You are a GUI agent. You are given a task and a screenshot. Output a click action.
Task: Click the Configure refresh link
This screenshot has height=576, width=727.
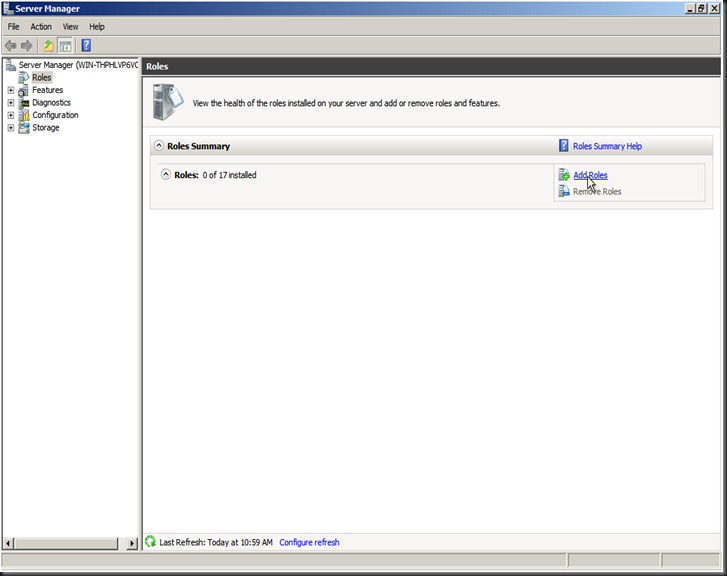[x=309, y=542]
